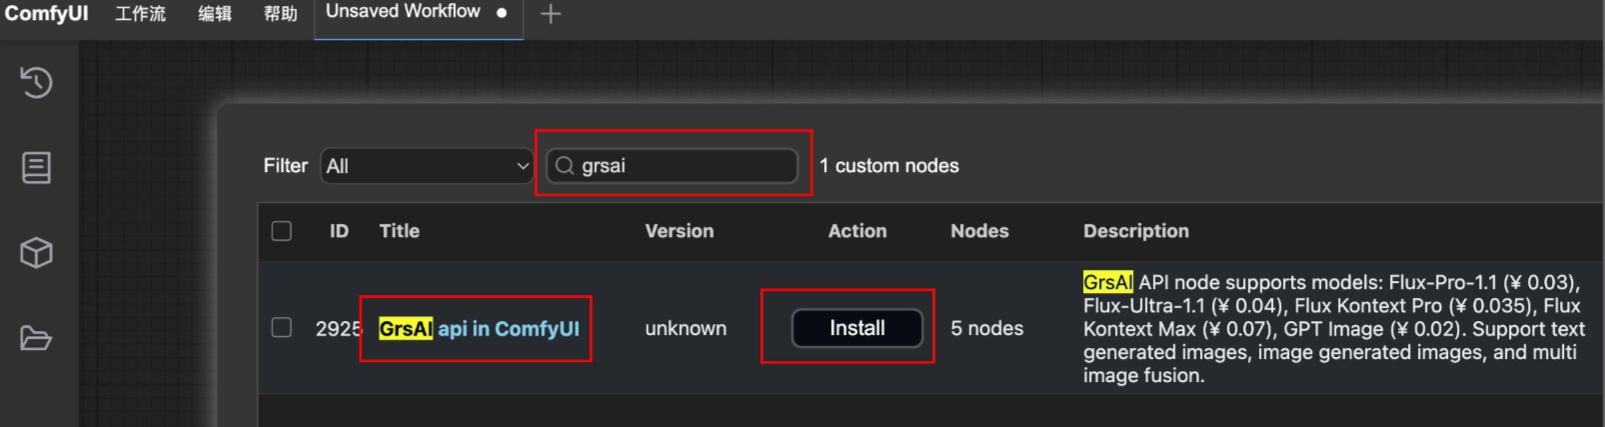Image resolution: width=1605 pixels, height=427 pixels.
Task: Open the 帮助 menu
Action: tap(280, 14)
